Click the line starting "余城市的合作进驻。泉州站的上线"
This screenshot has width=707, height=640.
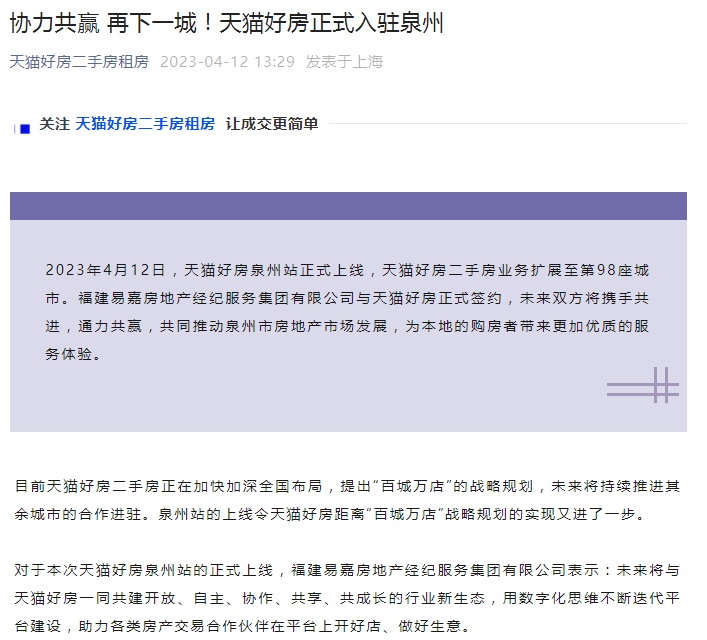(330, 514)
